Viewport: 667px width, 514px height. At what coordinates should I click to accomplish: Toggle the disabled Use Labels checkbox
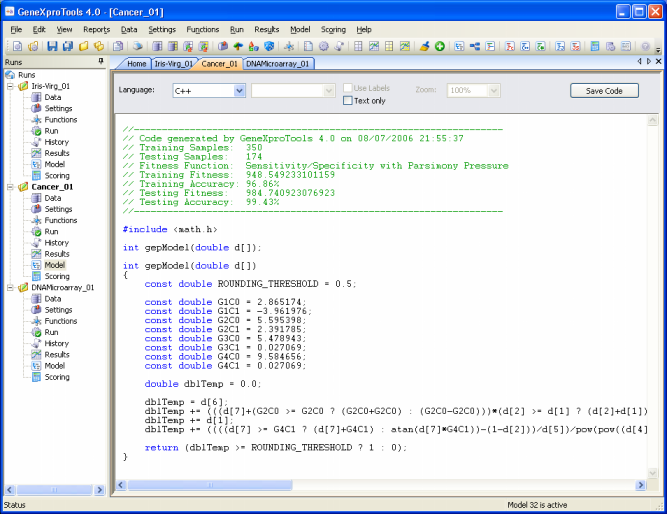coord(348,88)
